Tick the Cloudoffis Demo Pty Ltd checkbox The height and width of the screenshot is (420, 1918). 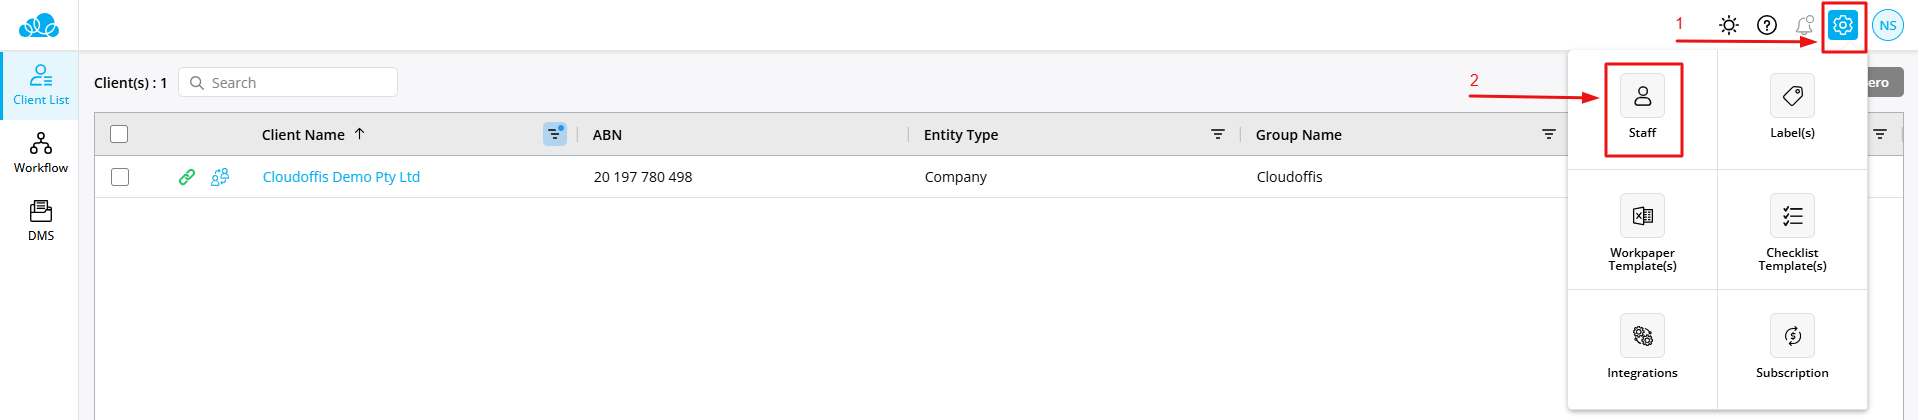click(x=120, y=177)
